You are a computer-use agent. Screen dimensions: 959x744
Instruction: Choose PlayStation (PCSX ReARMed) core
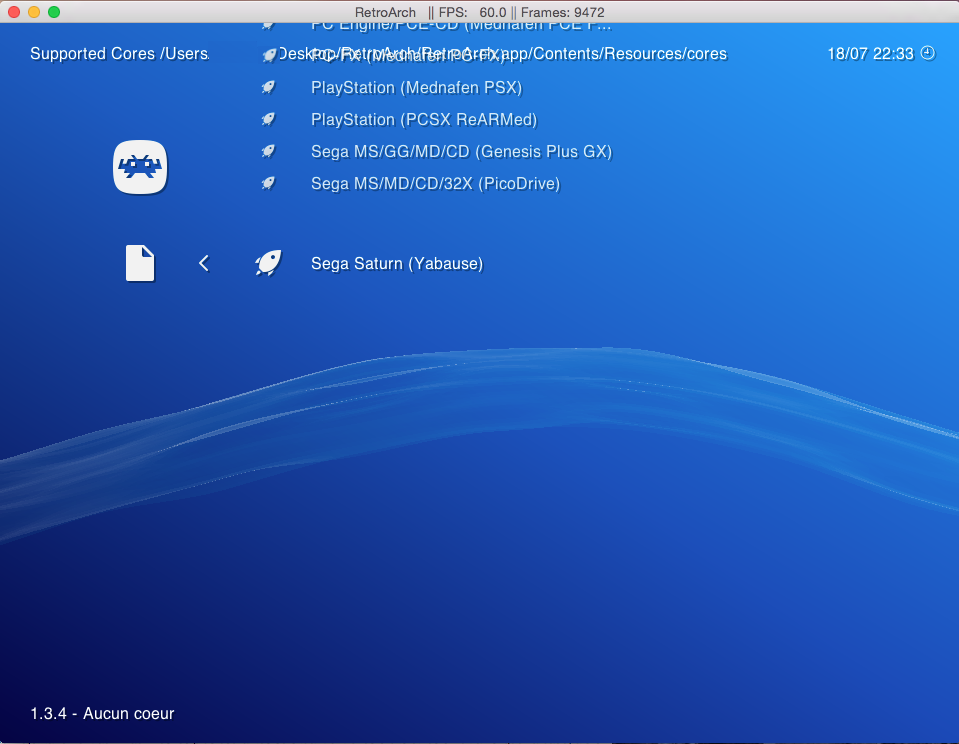[424, 119]
